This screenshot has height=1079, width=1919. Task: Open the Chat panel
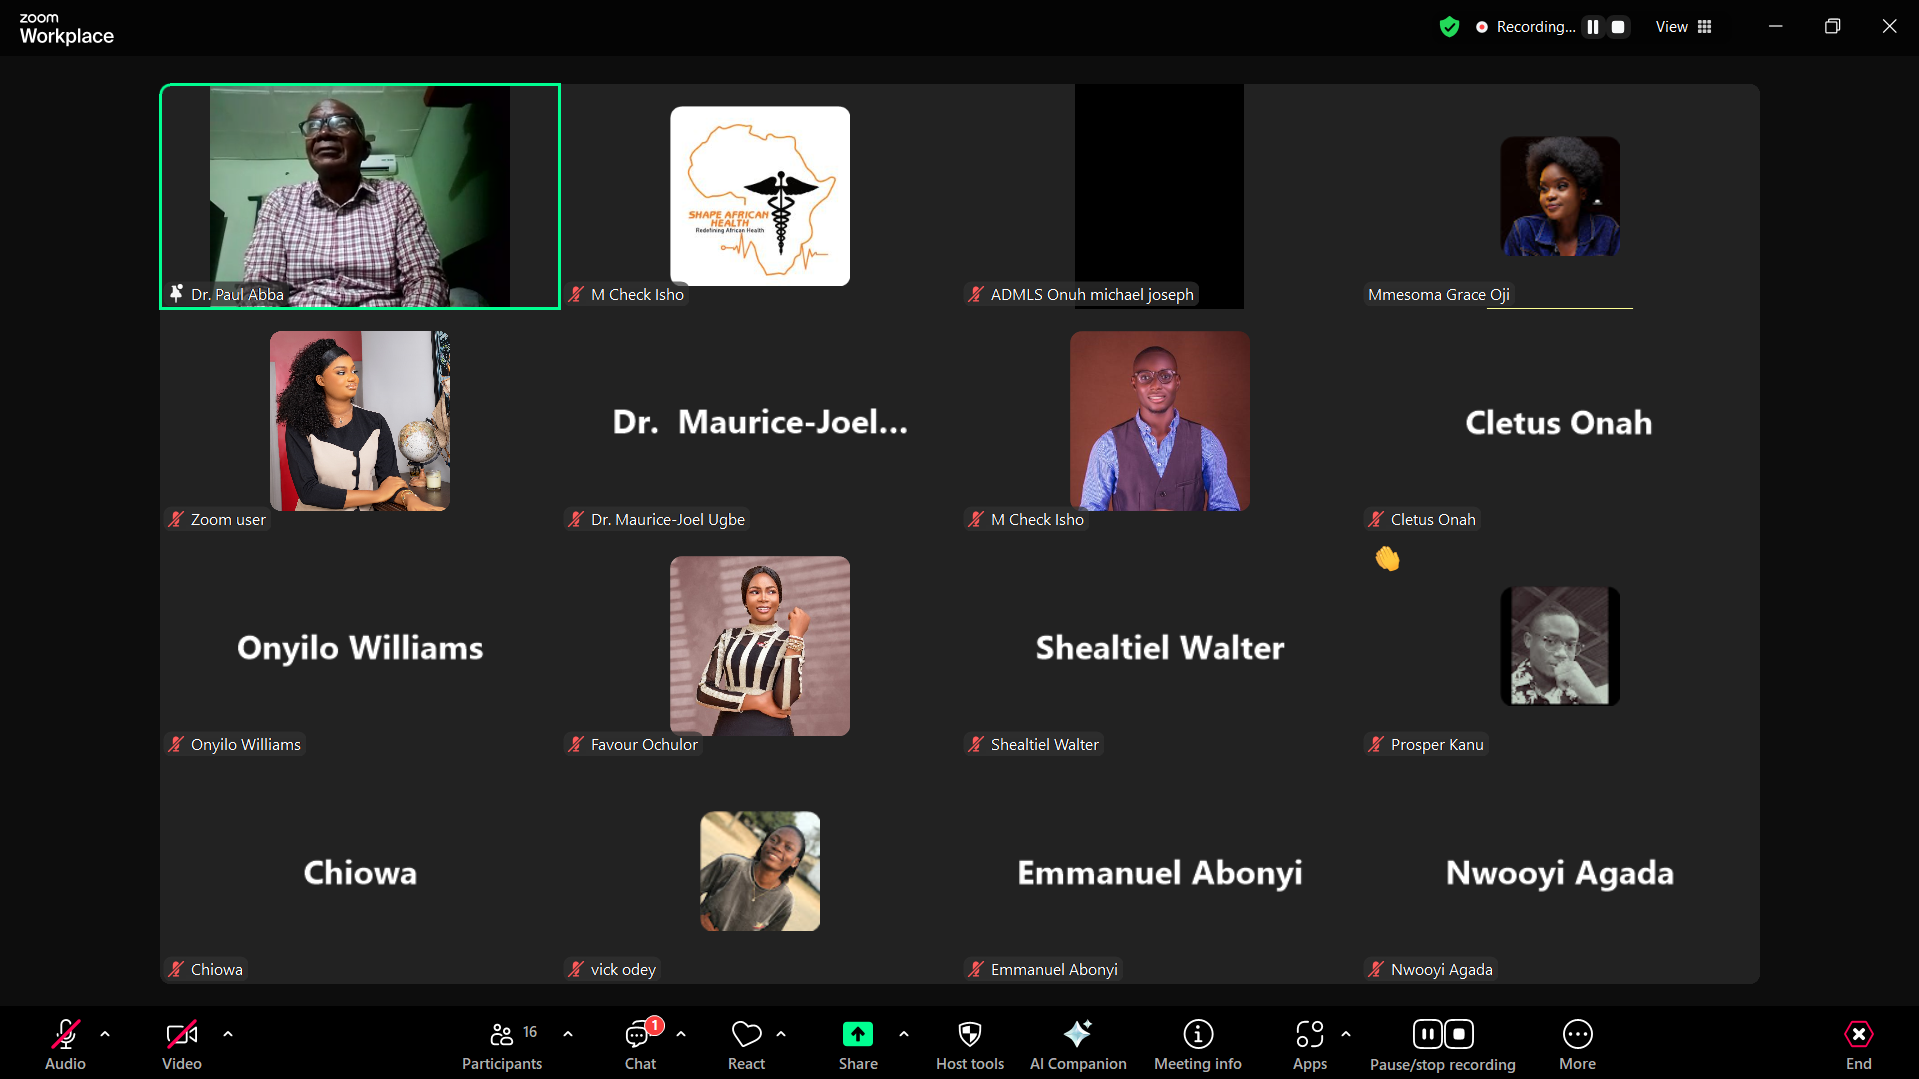tap(640, 1043)
